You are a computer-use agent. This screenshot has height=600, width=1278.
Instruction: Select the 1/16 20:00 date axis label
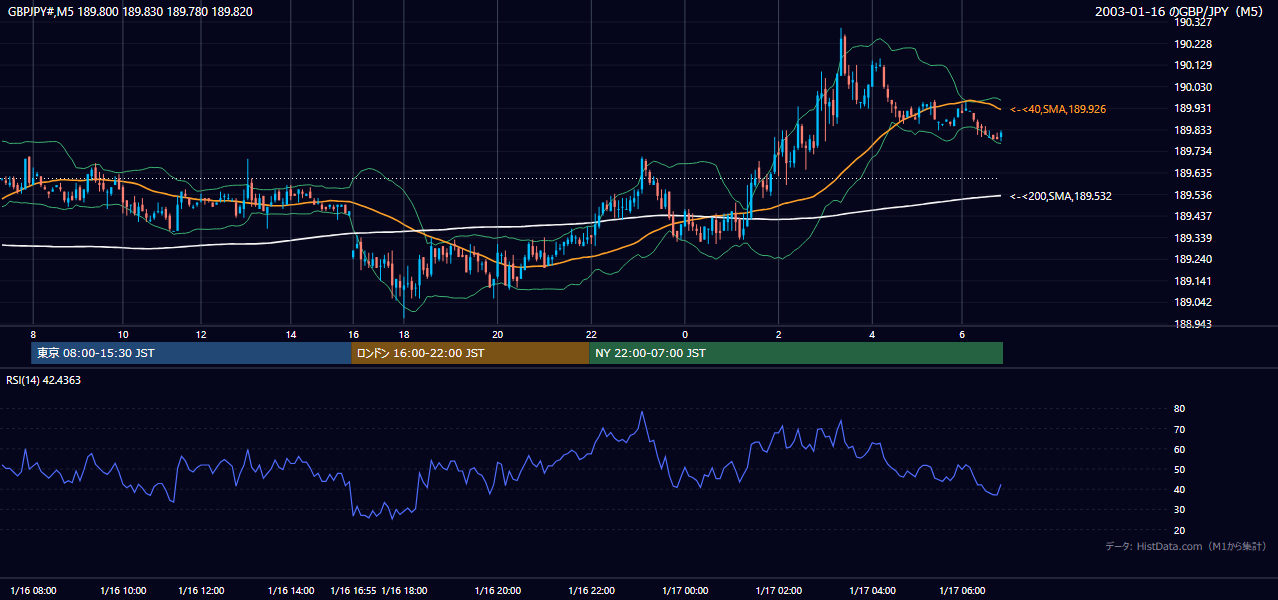click(497, 590)
